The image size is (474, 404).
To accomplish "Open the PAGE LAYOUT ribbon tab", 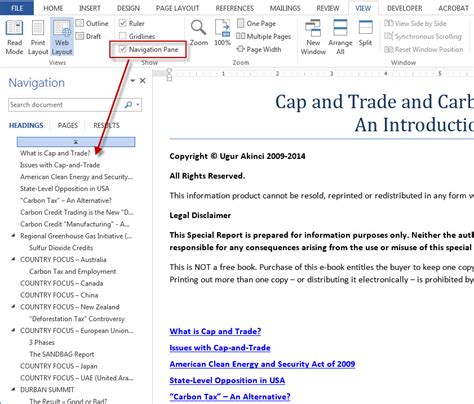I will click(x=178, y=8).
